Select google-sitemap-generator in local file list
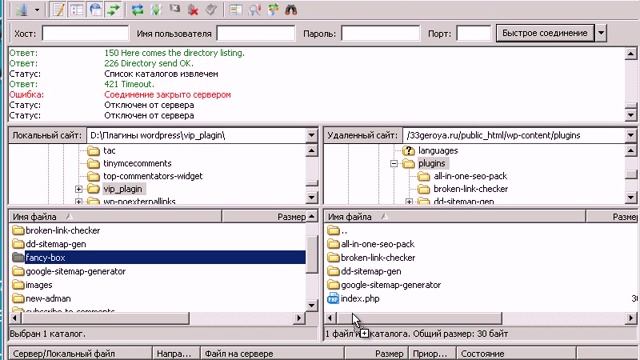This screenshot has width=640, height=360. click(75, 271)
